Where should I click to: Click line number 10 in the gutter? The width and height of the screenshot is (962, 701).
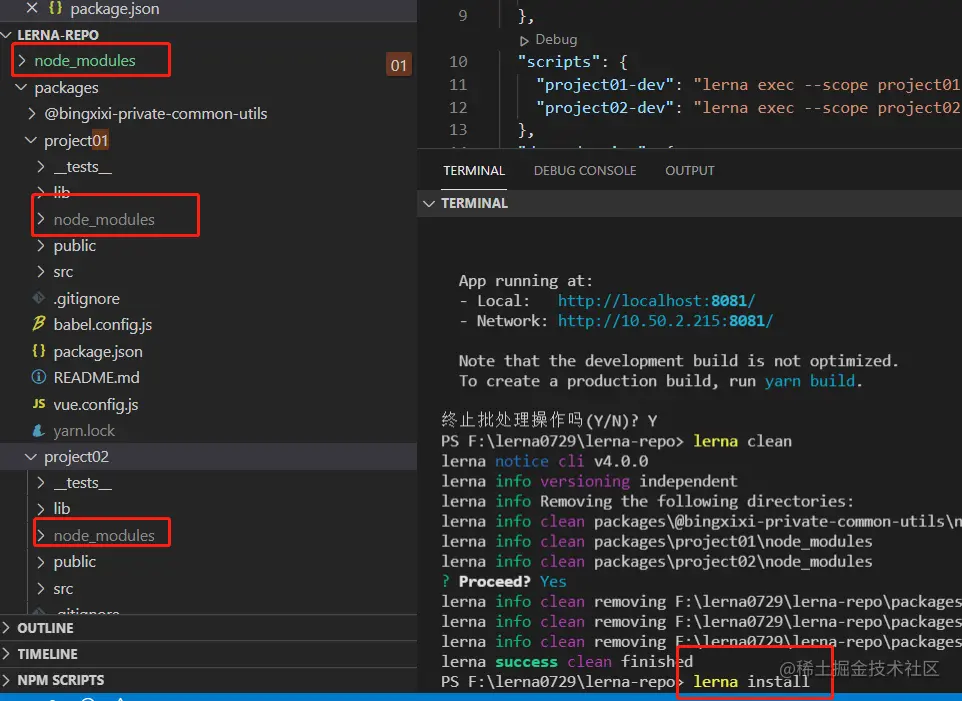coord(458,62)
